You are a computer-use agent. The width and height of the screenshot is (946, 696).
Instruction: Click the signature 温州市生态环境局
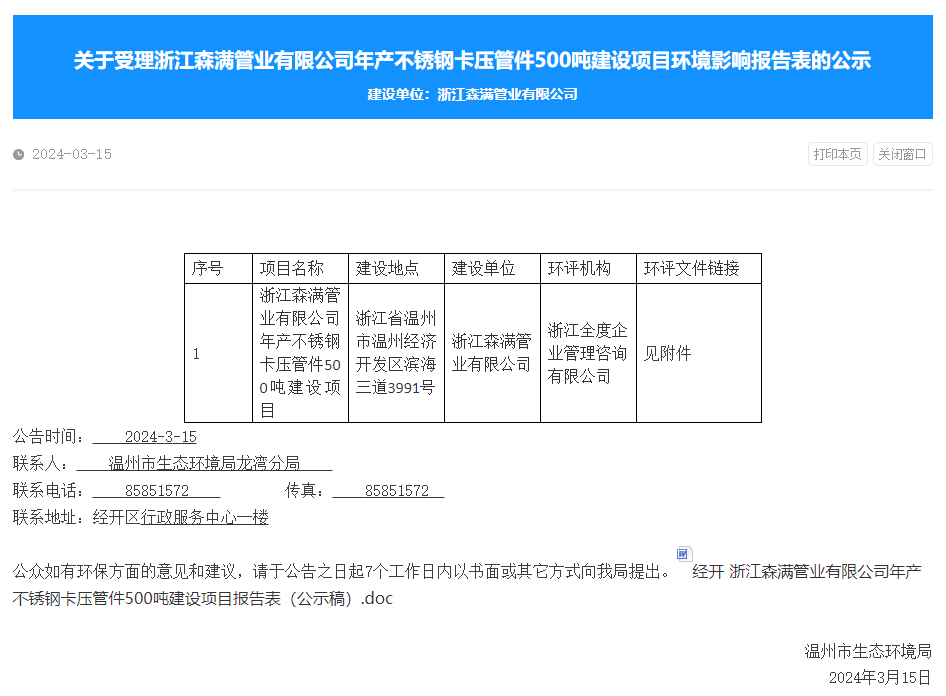coord(868,651)
